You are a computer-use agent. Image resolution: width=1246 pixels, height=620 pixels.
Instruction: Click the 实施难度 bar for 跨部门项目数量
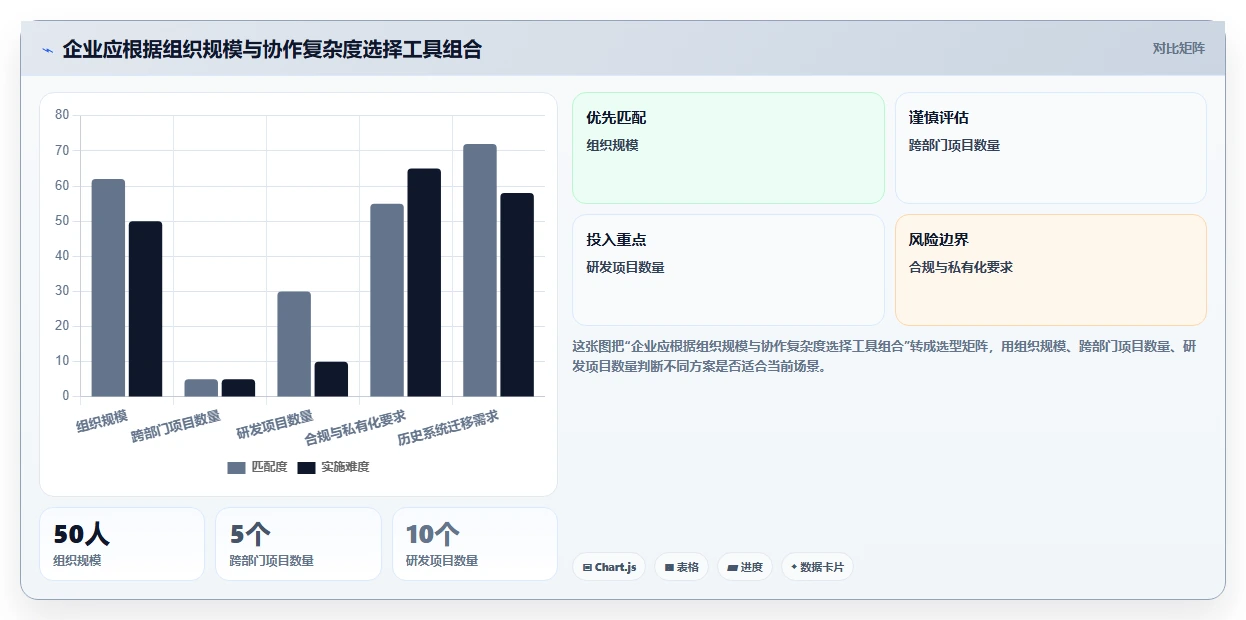tap(238, 388)
